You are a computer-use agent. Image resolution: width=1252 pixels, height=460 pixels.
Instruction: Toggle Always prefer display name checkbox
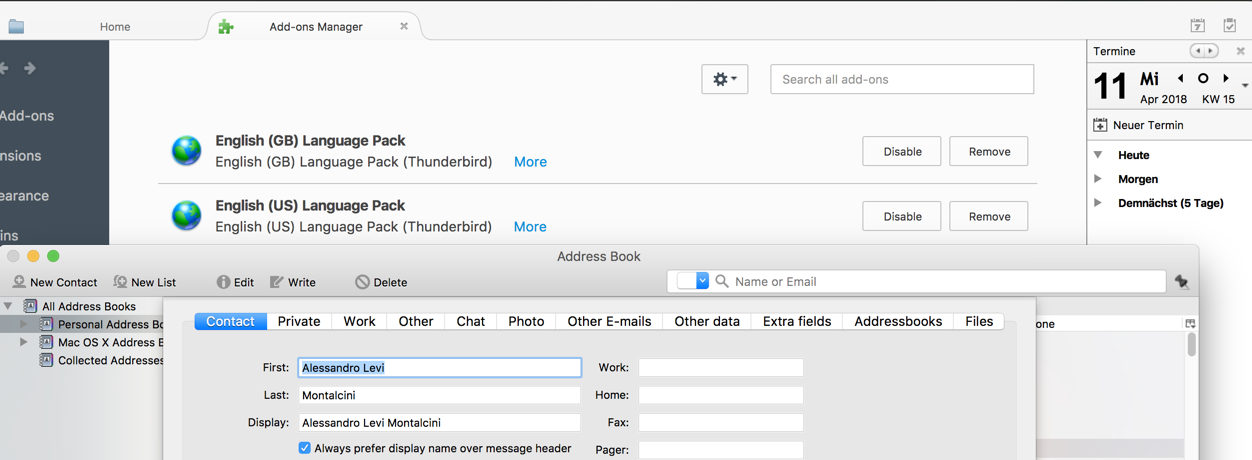click(304, 448)
